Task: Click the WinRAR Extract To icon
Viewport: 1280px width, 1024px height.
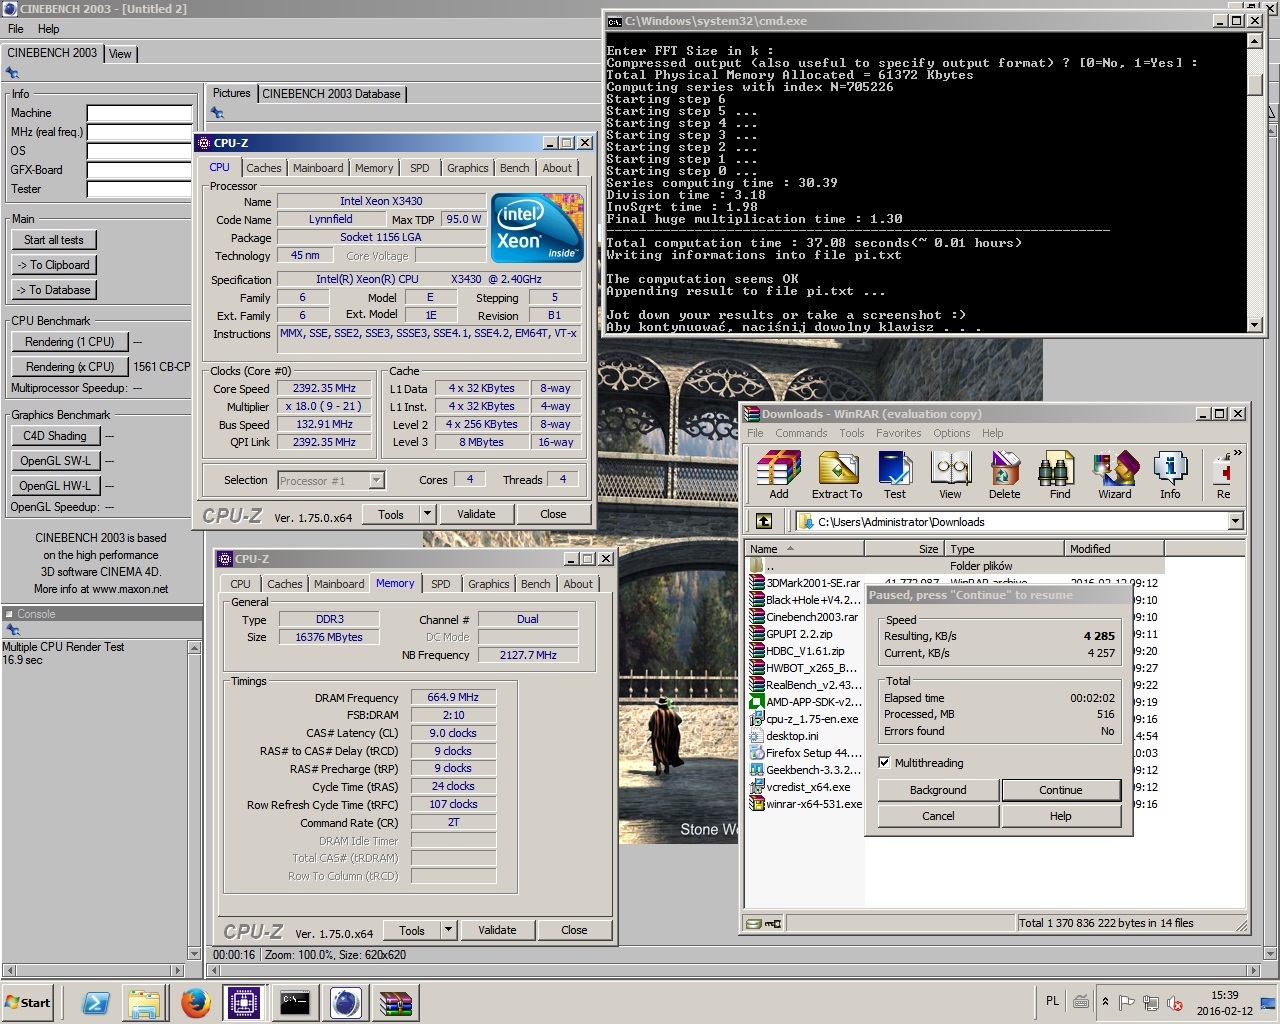Action: tap(837, 476)
